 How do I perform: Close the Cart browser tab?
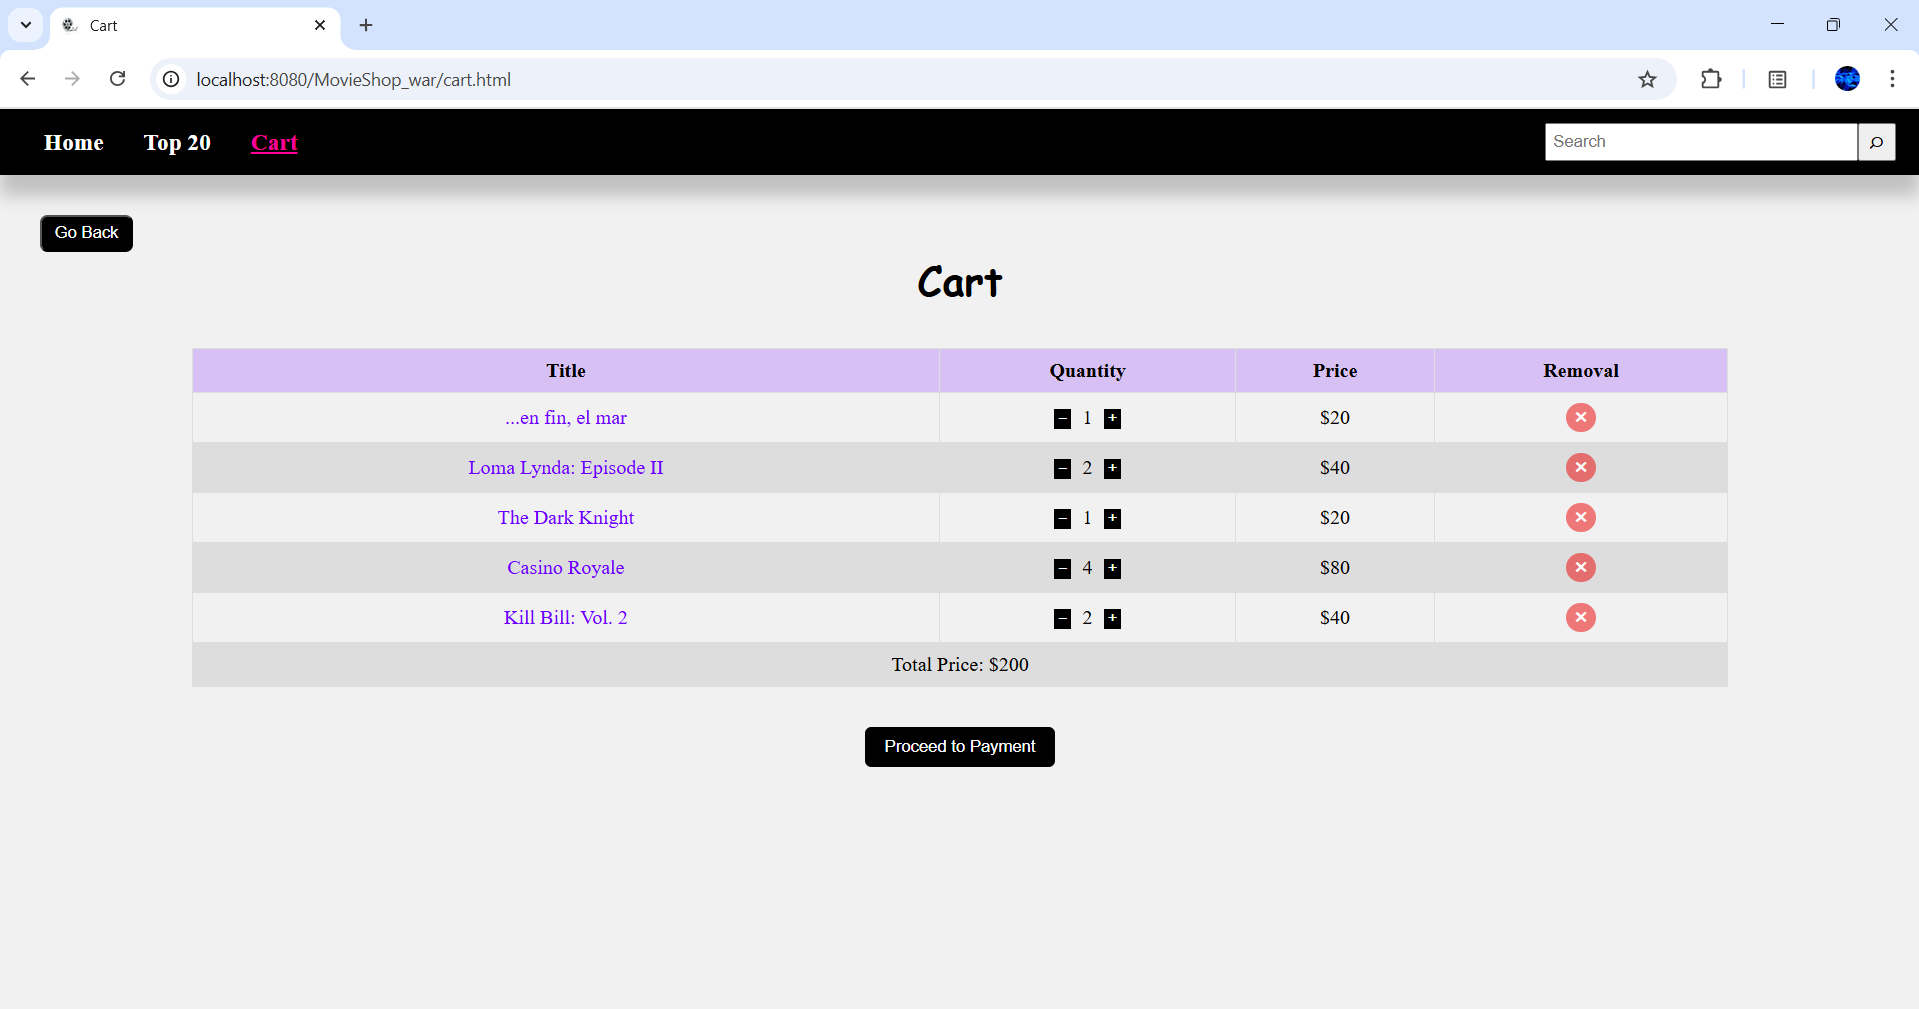(x=320, y=25)
